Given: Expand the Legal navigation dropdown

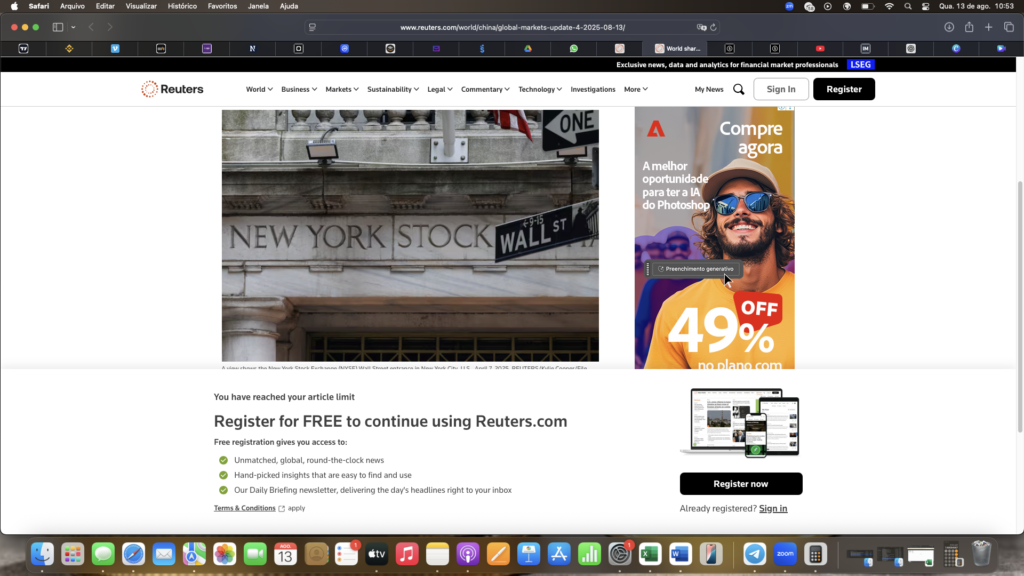Looking at the screenshot, I should pos(440,89).
